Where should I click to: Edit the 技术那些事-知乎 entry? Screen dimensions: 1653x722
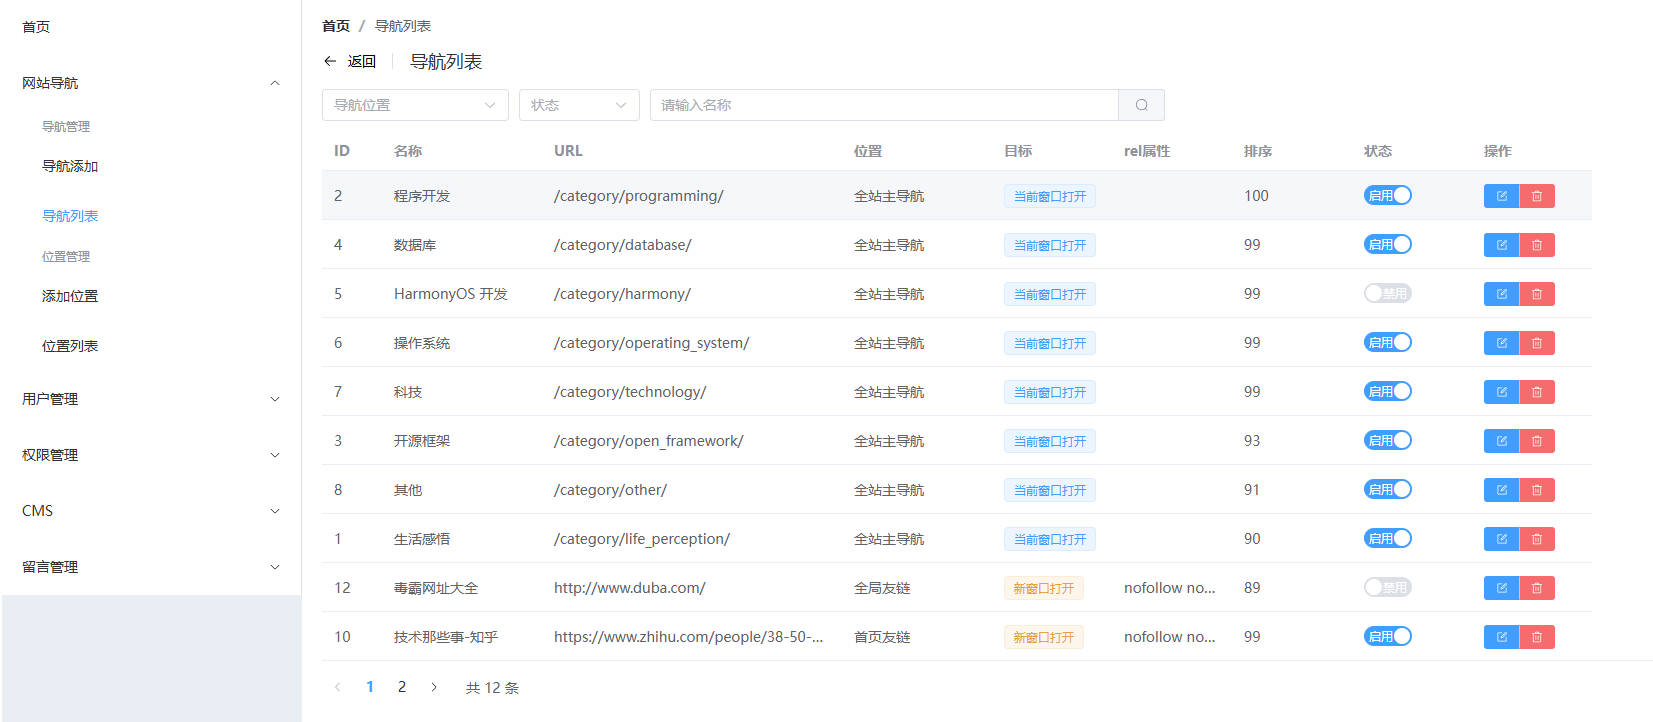1501,637
